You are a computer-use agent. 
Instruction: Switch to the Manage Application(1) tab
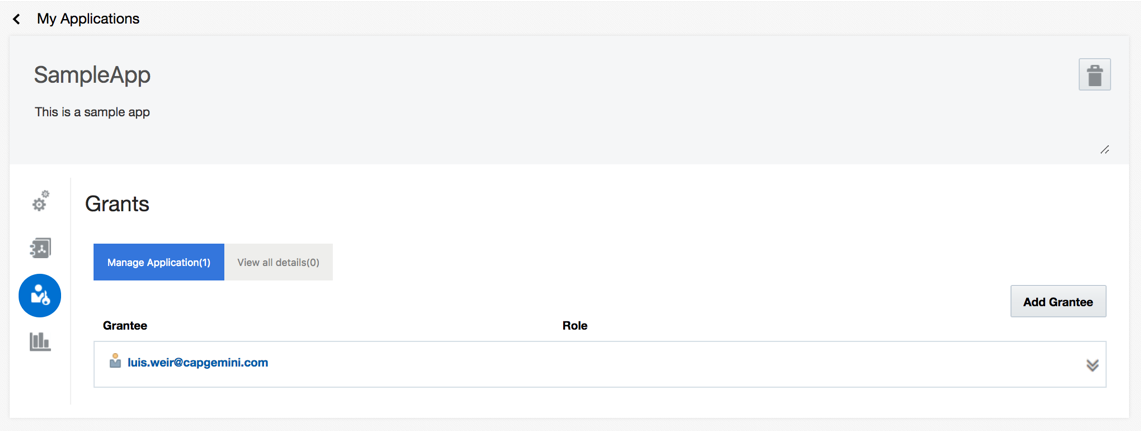tap(159, 262)
